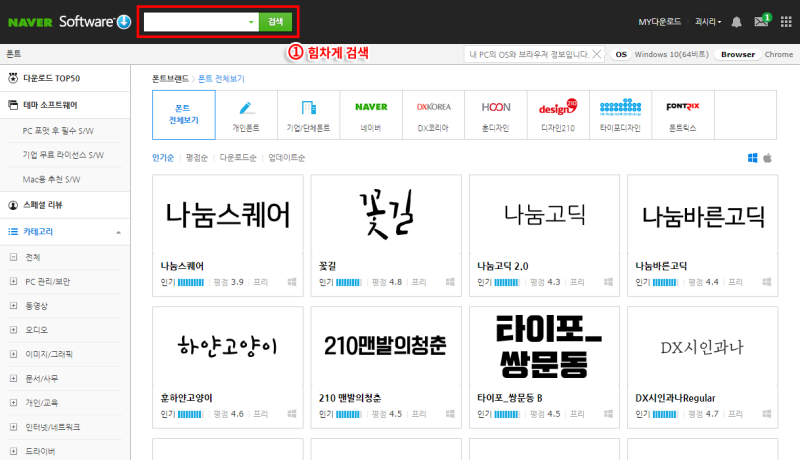This screenshot has width=800, height=460.
Task: Click the NAVER logo text
Action: pos(30,22)
